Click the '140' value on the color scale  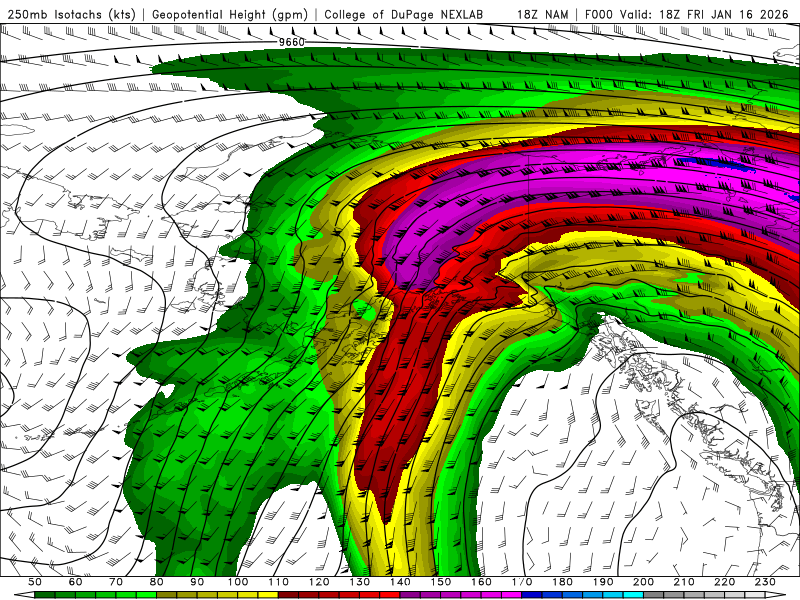[400, 582]
